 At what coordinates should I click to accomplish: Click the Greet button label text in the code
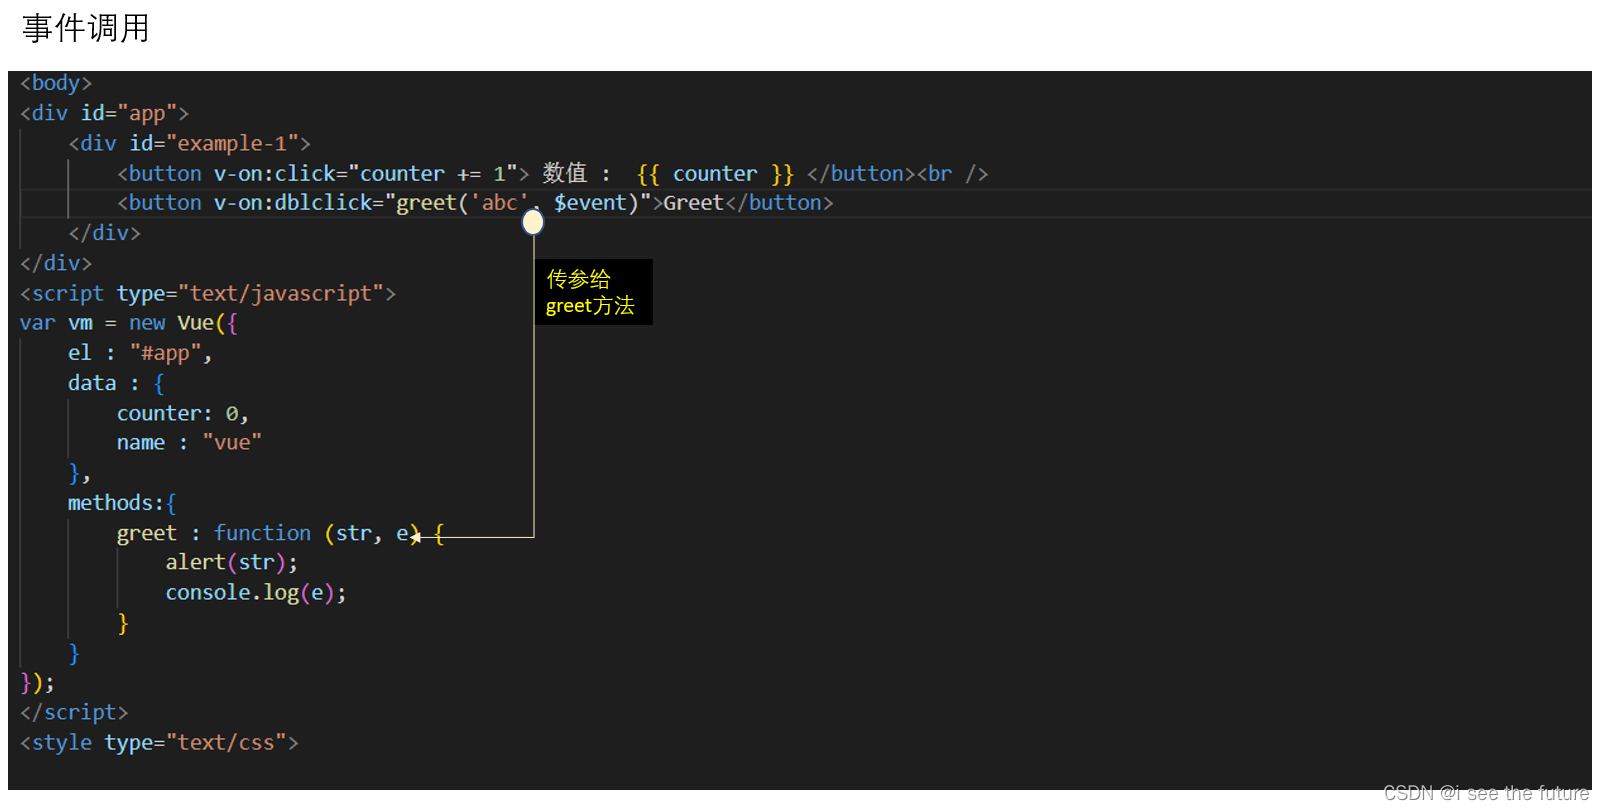pos(693,203)
